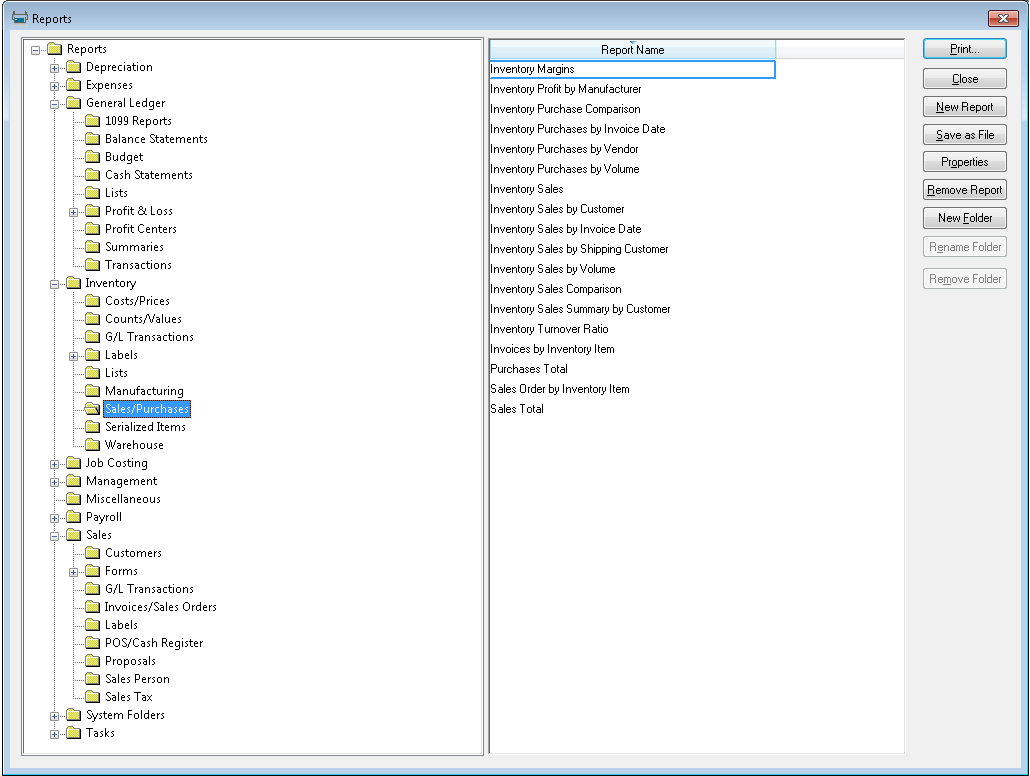Expand the Expenses folder node
This screenshot has height=776, width=1030.
tap(55, 86)
